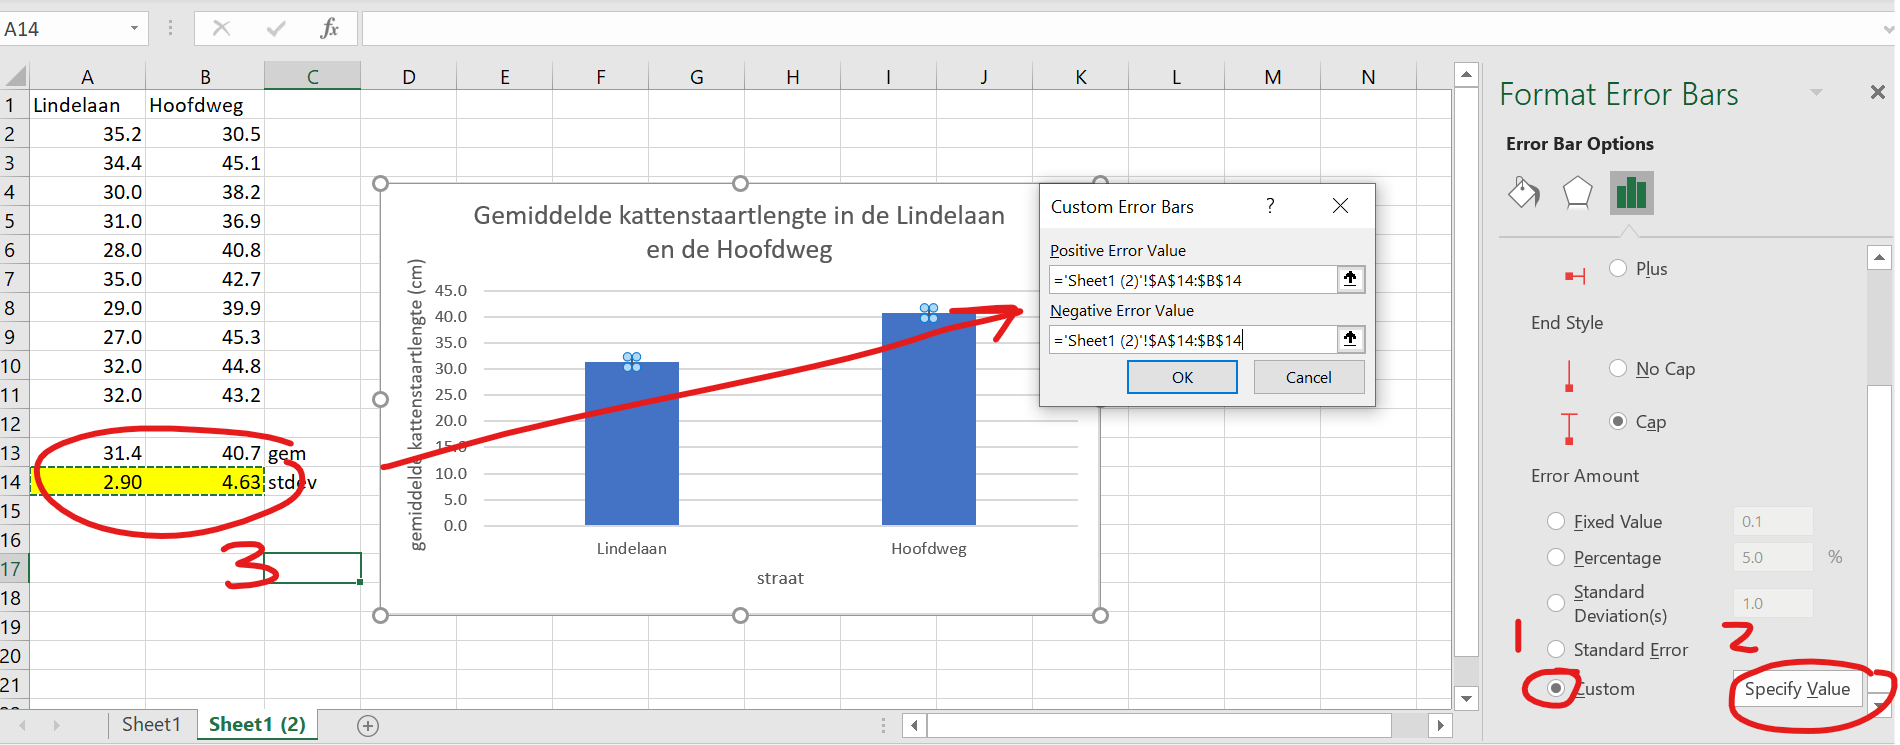
Task: Choose the Standard Error radio button
Action: point(1556,649)
